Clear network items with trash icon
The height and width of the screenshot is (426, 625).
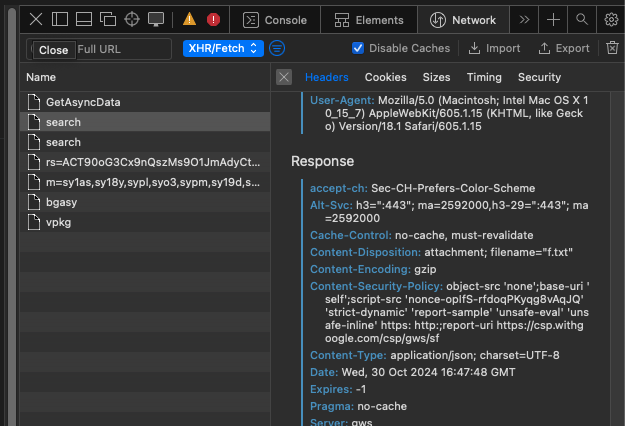pos(612,48)
